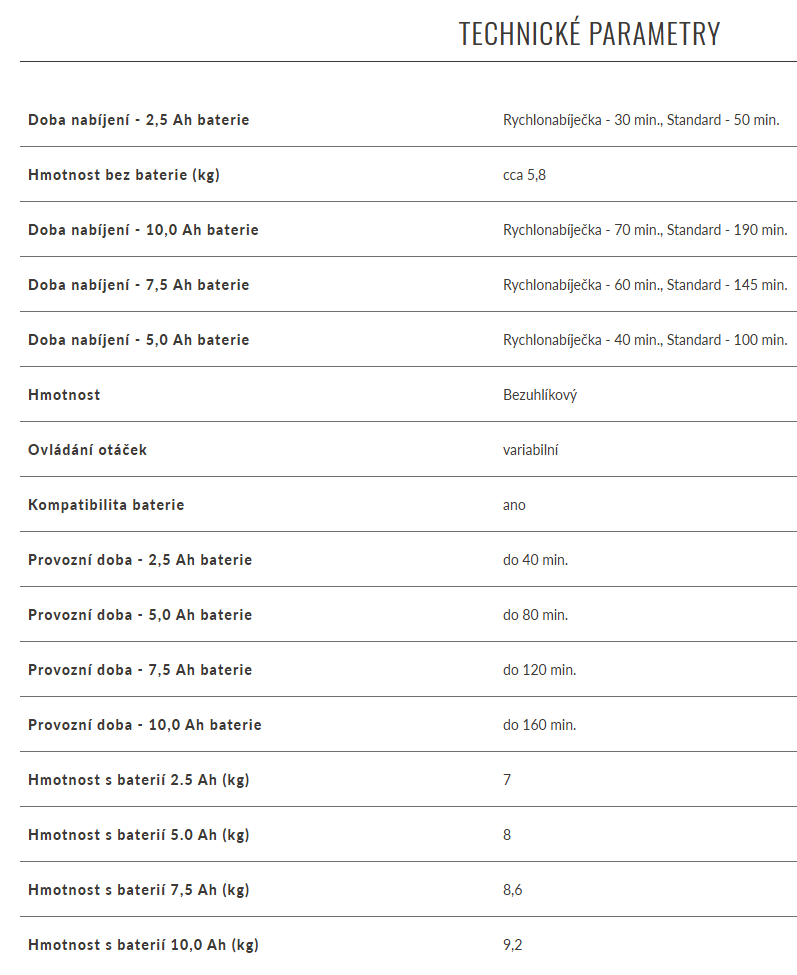Click the Hmotnost bez baterie (kg) label
The width and height of the screenshot is (797, 975).
(124, 175)
